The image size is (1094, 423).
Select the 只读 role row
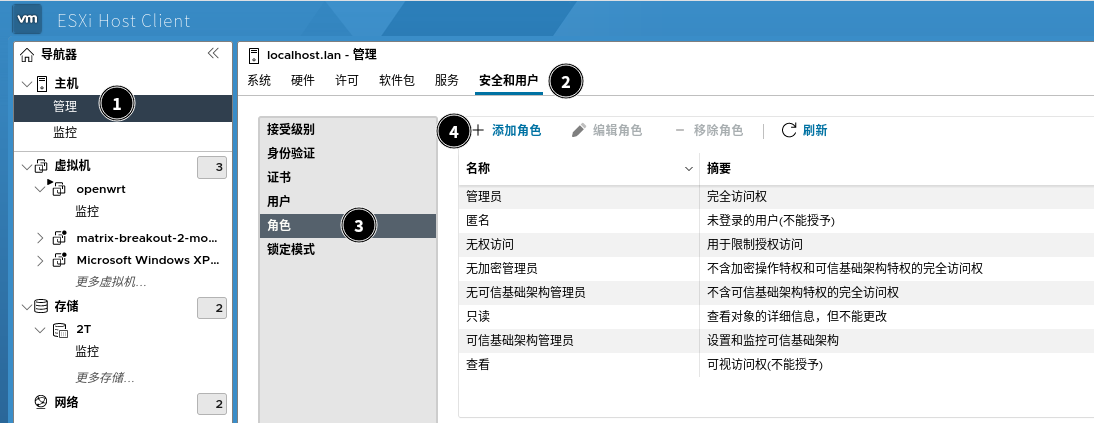click(776, 316)
